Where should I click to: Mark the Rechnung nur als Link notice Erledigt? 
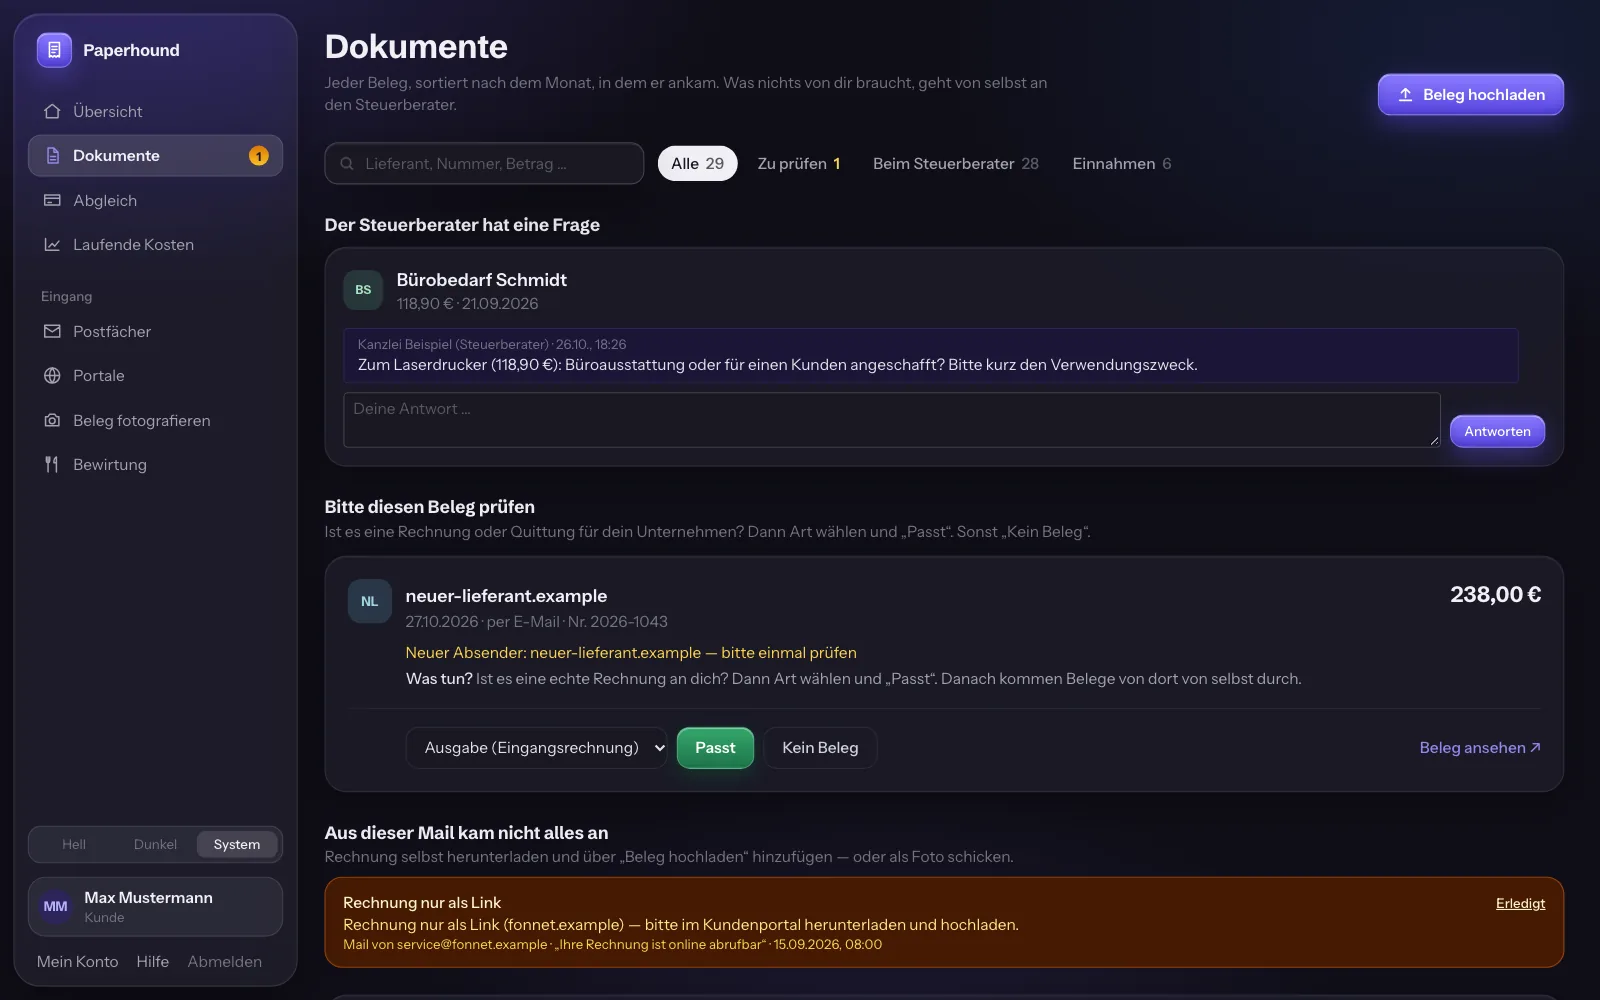pos(1520,904)
